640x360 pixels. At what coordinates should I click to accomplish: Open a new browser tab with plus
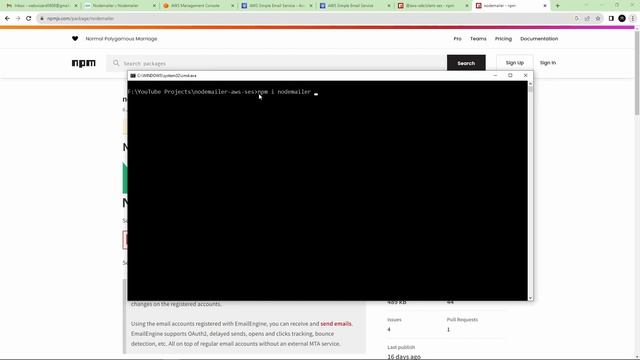pos(558,6)
